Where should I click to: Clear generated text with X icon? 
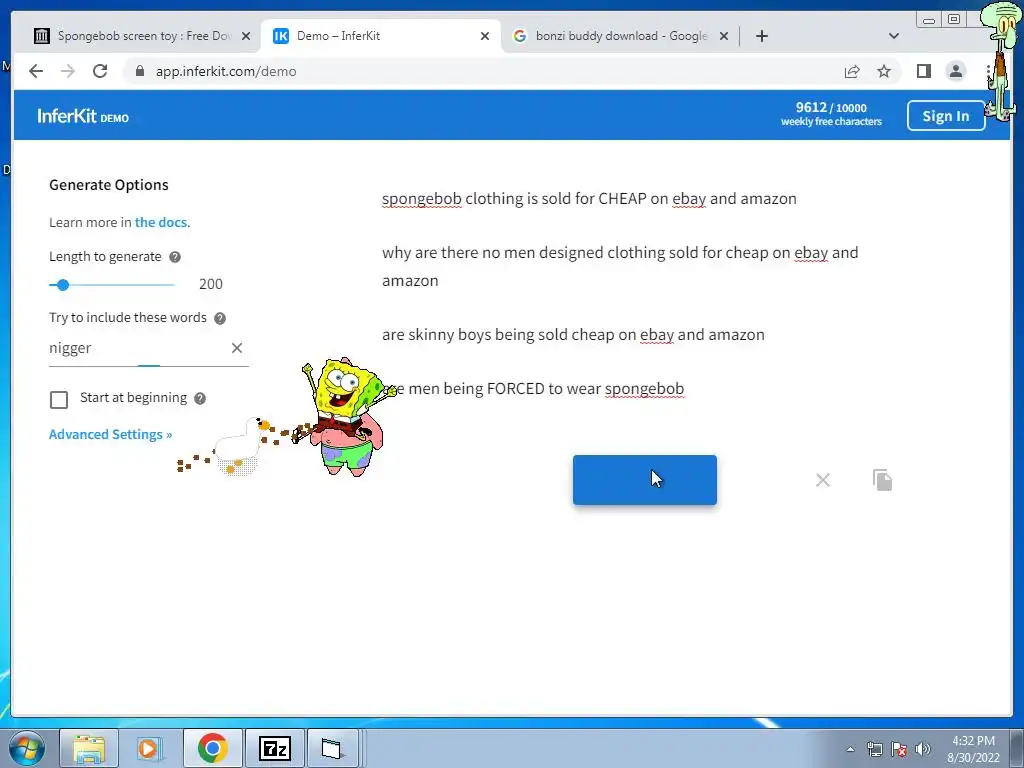(x=823, y=480)
